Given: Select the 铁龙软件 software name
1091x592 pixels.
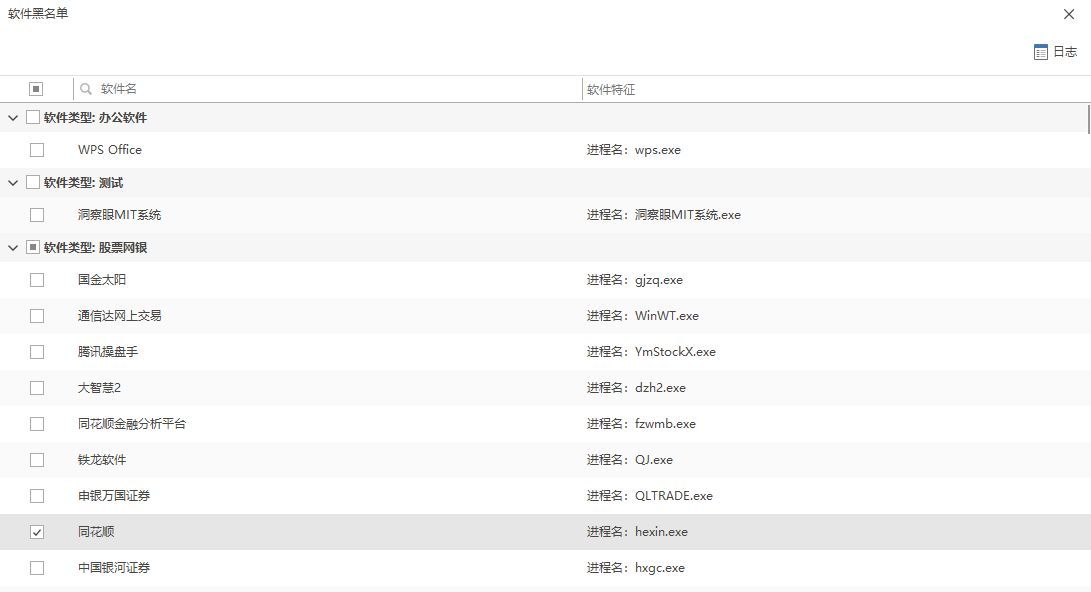Looking at the screenshot, I should coord(102,460).
